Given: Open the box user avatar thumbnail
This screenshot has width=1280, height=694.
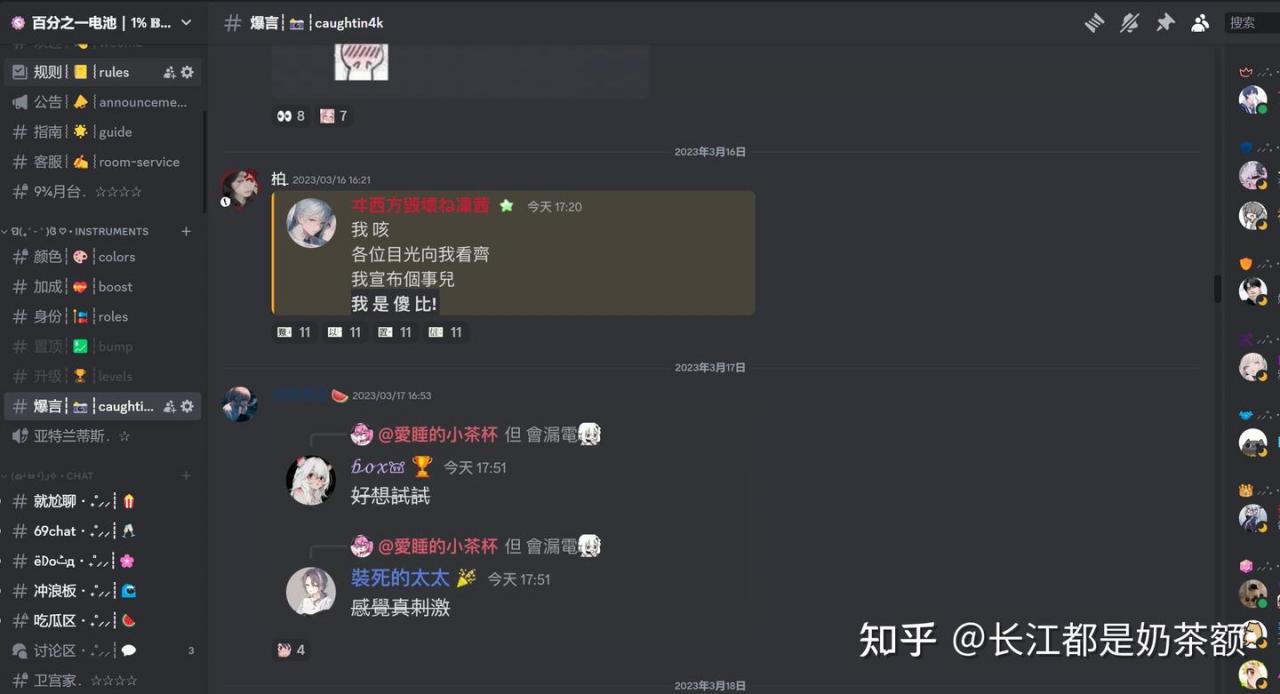Looking at the screenshot, I should (311, 480).
